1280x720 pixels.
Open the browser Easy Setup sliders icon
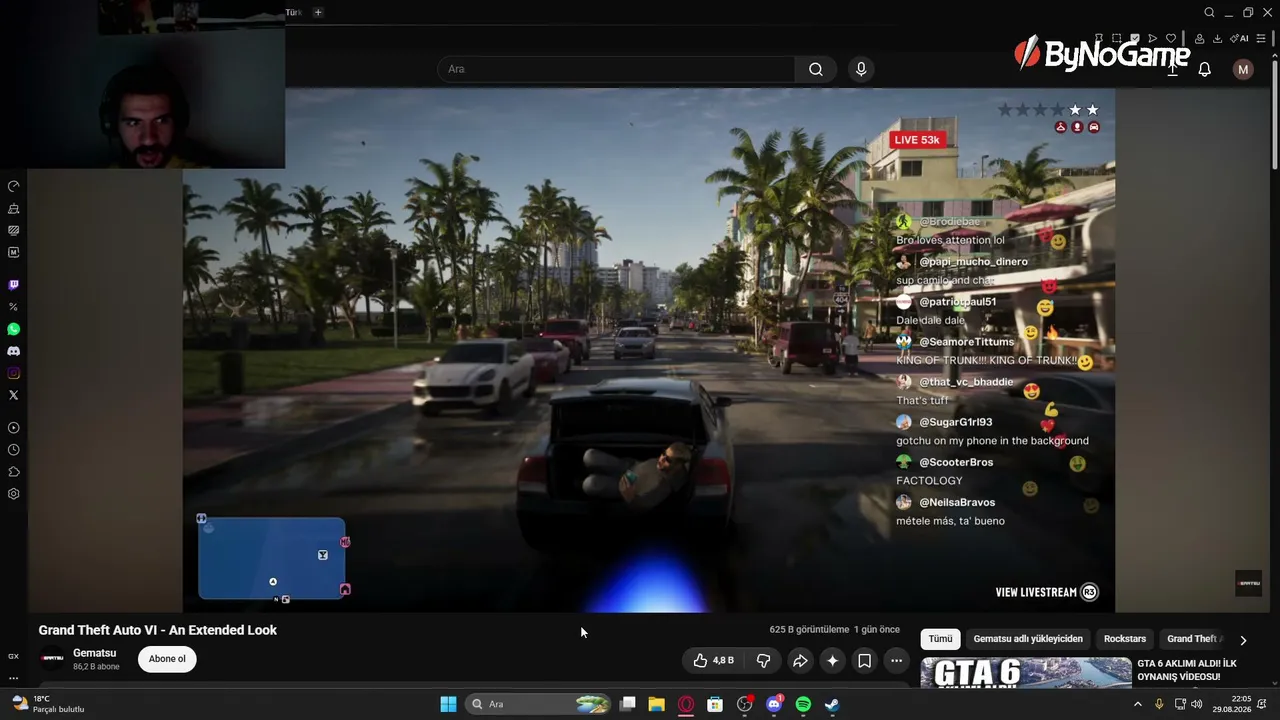coord(1261,39)
